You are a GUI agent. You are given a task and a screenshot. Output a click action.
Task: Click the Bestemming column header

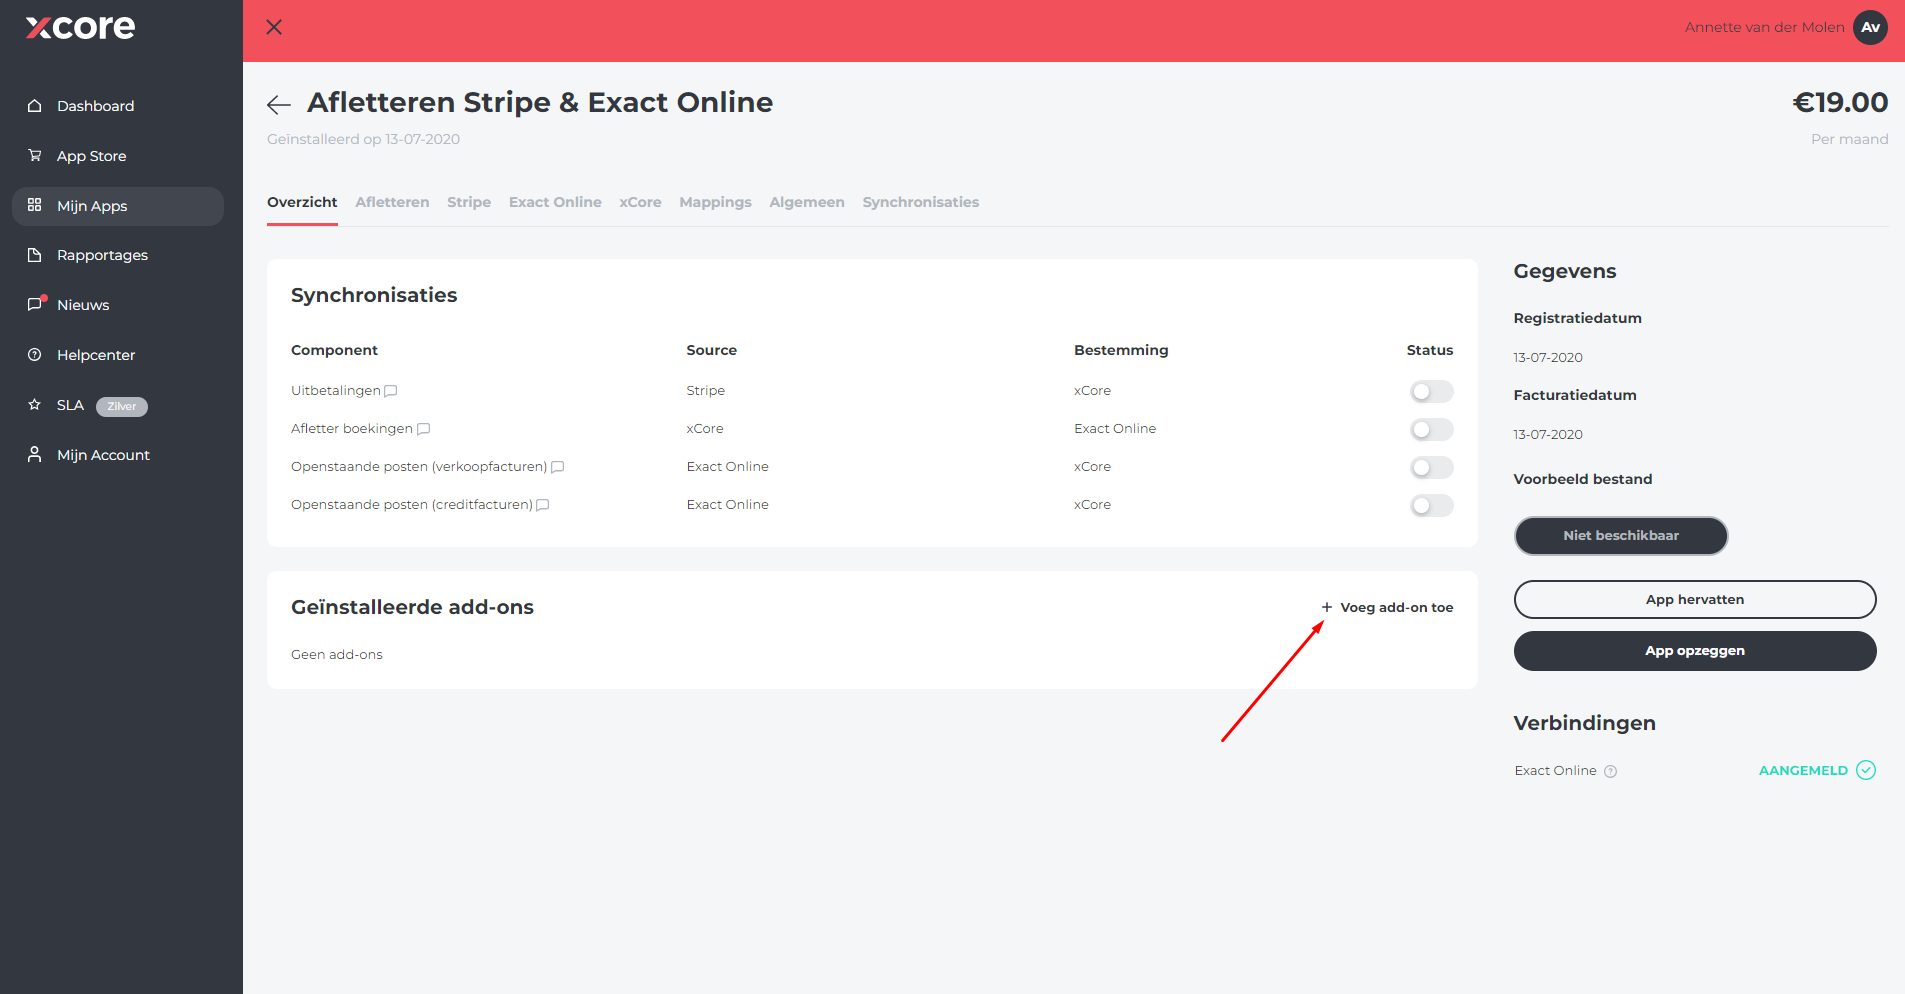coord(1121,350)
